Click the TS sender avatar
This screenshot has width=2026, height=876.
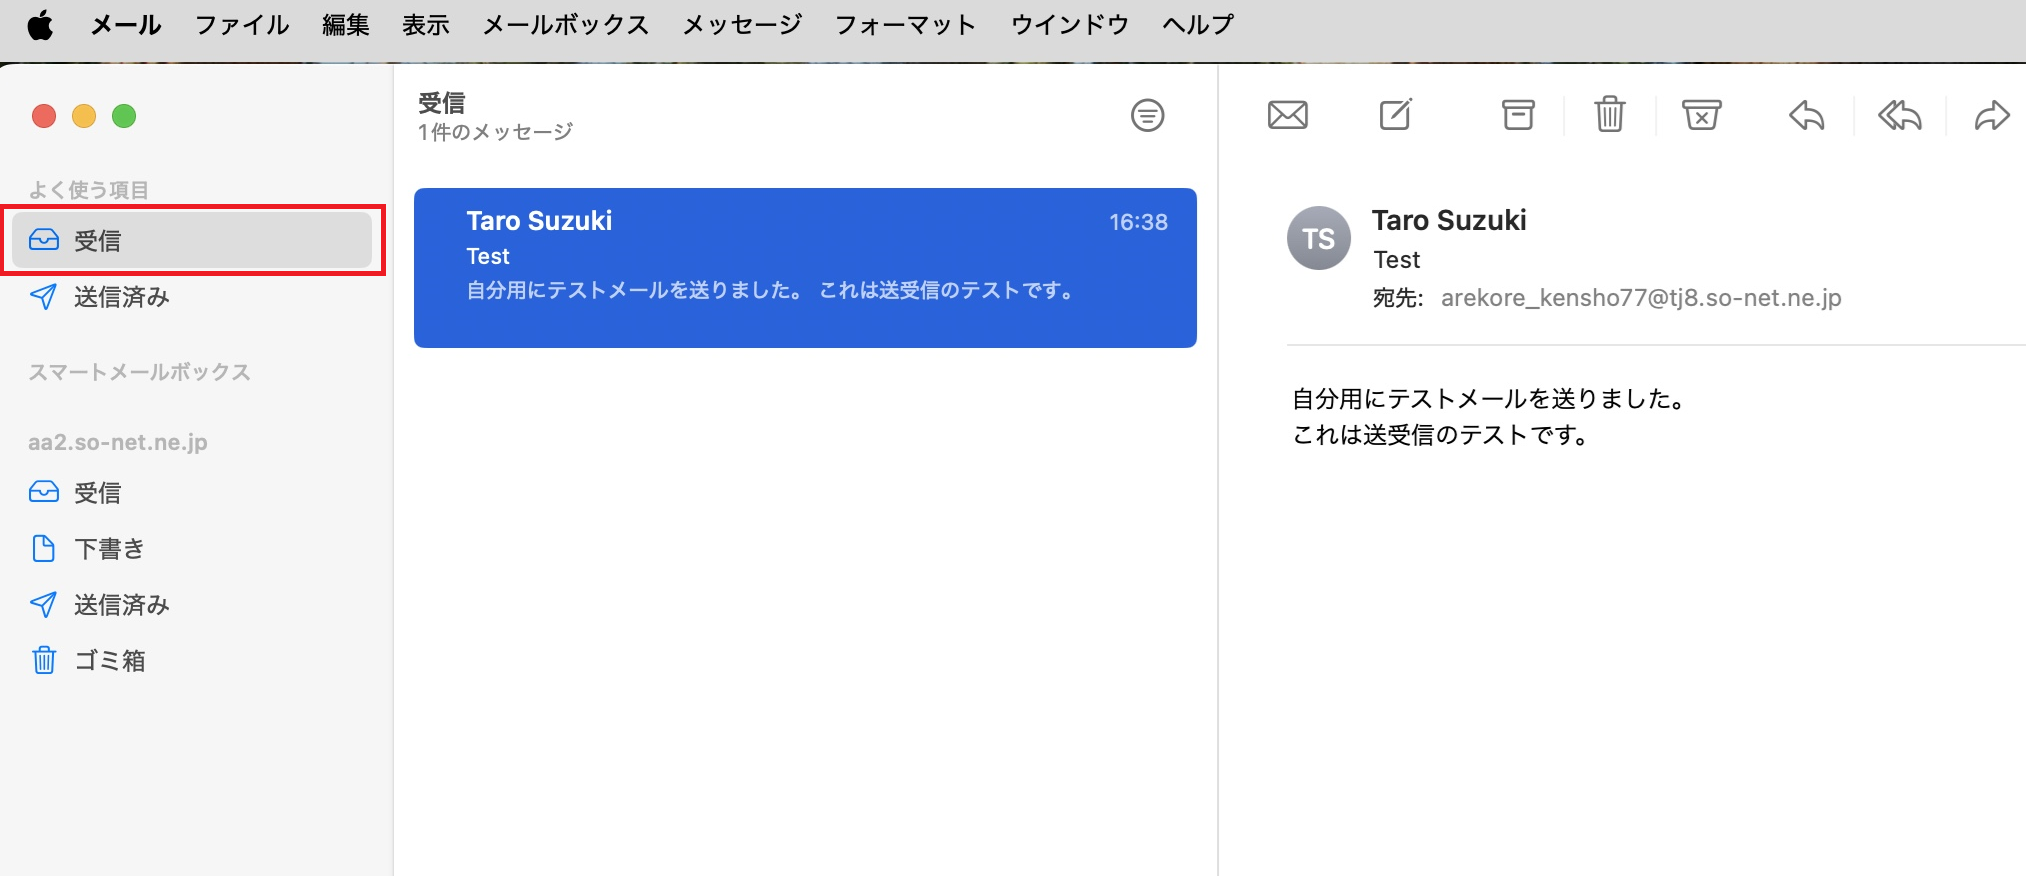[1318, 239]
